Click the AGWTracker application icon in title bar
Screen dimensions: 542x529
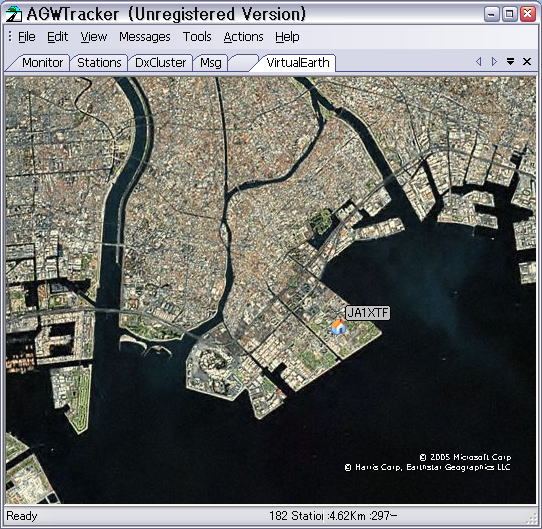click(x=14, y=14)
